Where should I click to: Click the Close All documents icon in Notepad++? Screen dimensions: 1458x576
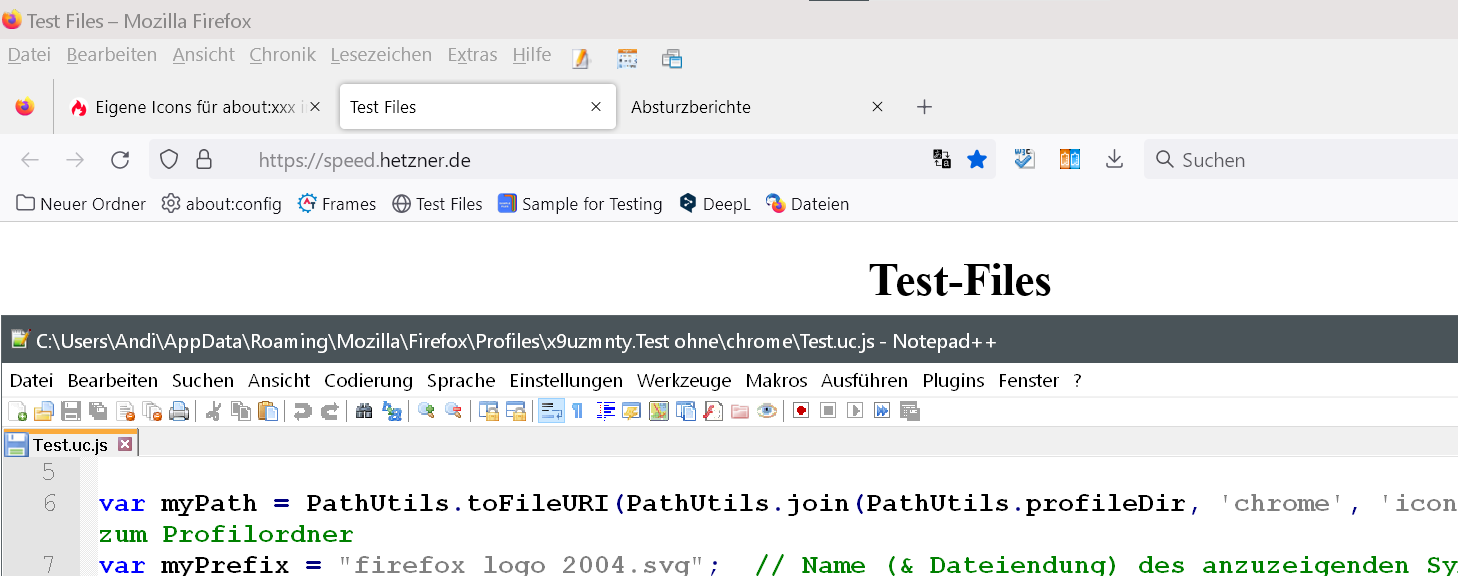[x=152, y=411]
